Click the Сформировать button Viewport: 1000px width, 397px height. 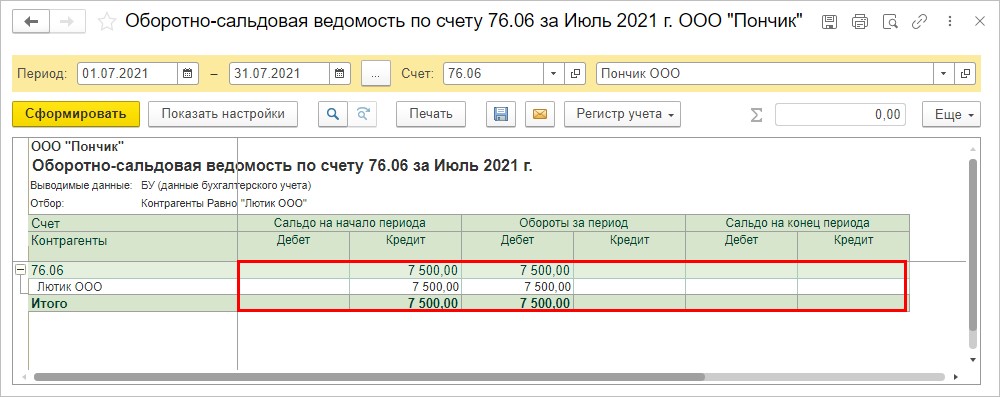[x=76, y=114]
